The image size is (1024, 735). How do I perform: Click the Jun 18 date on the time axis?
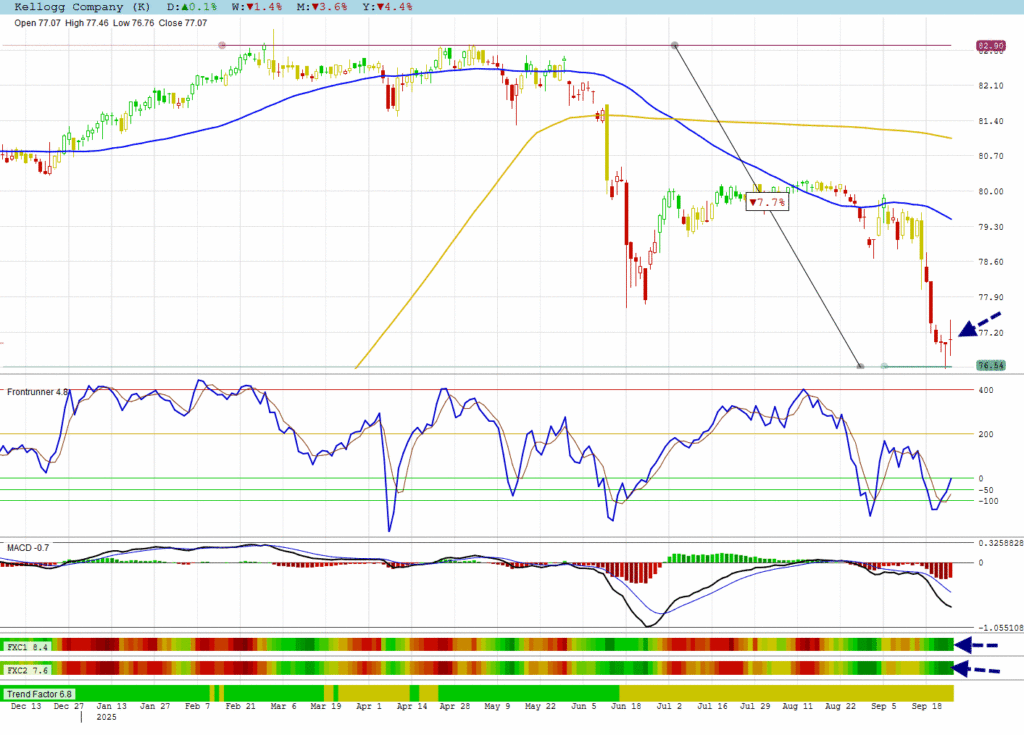[625, 706]
